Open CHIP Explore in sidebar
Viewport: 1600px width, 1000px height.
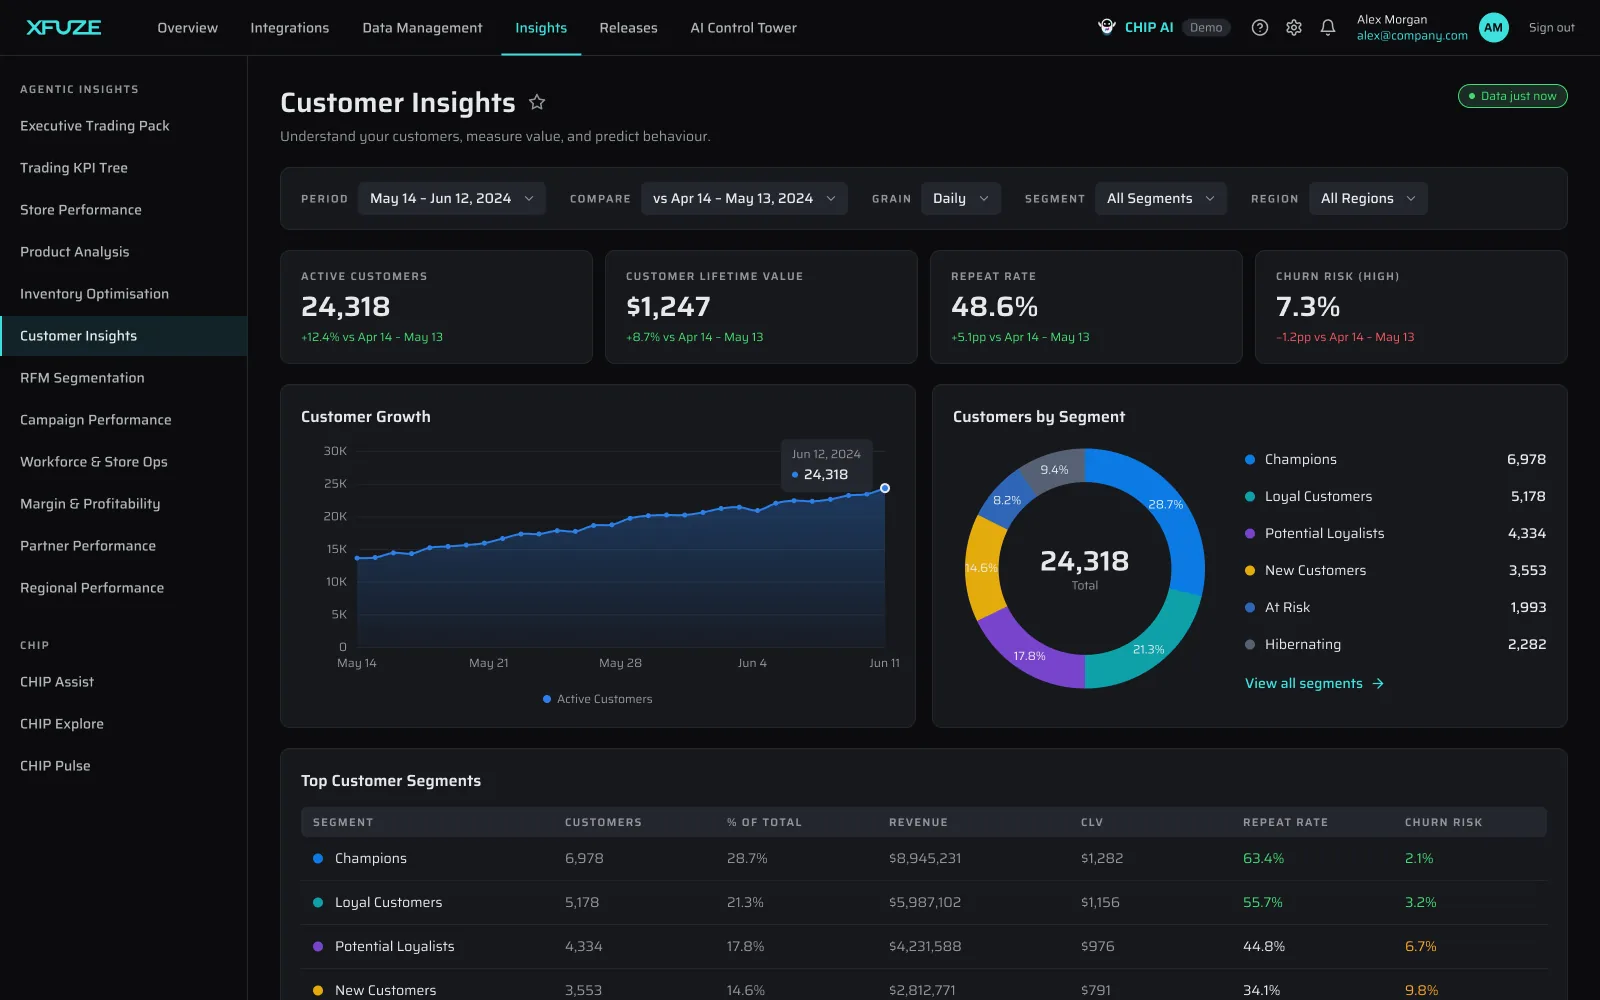click(124, 724)
